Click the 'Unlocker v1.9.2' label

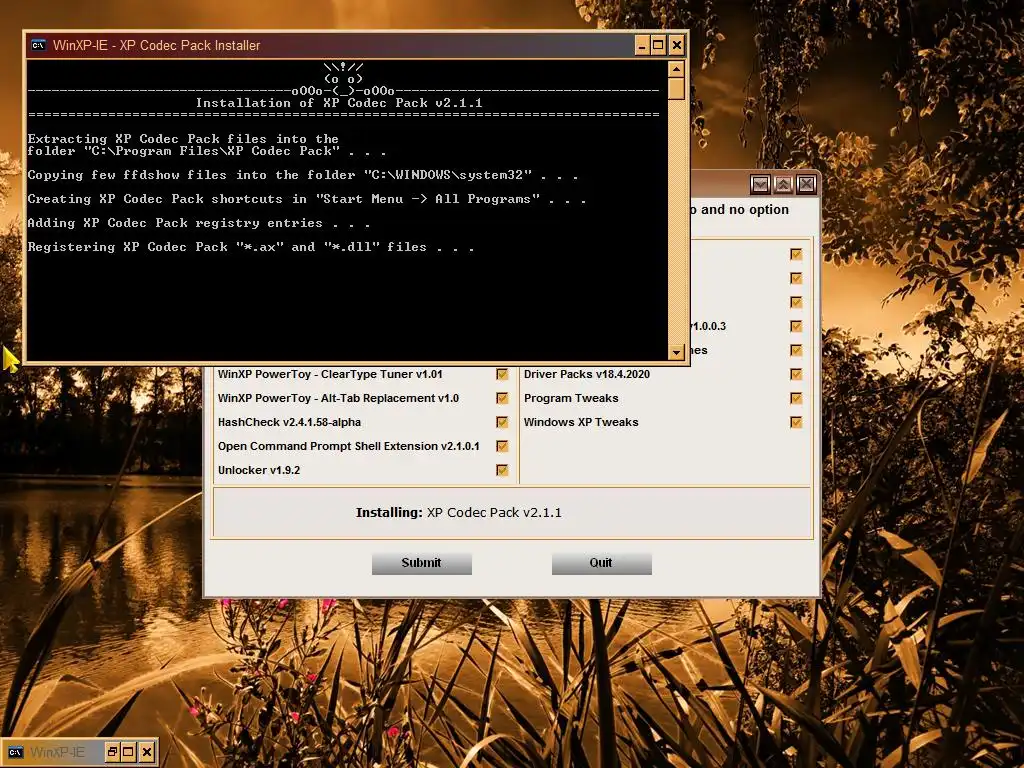click(x=259, y=470)
